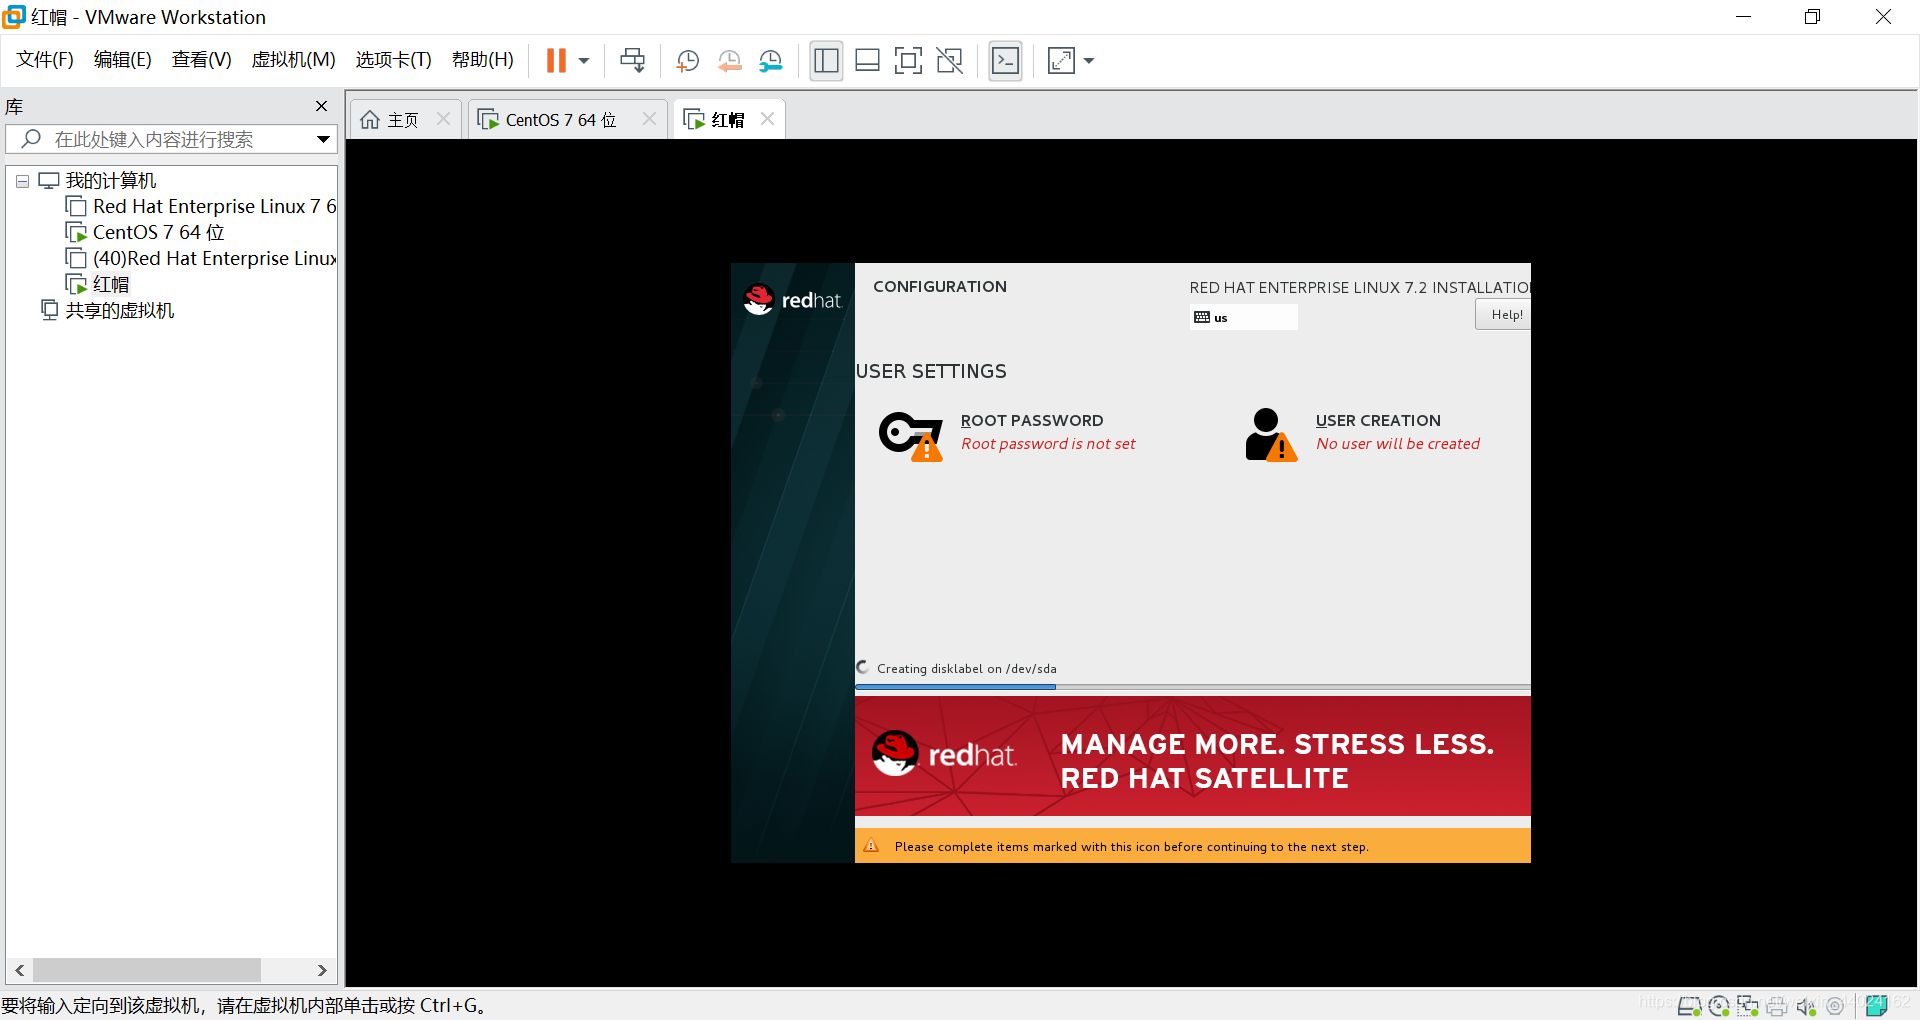Select 红帽 VM in library tree
The image size is (1920, 1020).
tap(98, 284)
